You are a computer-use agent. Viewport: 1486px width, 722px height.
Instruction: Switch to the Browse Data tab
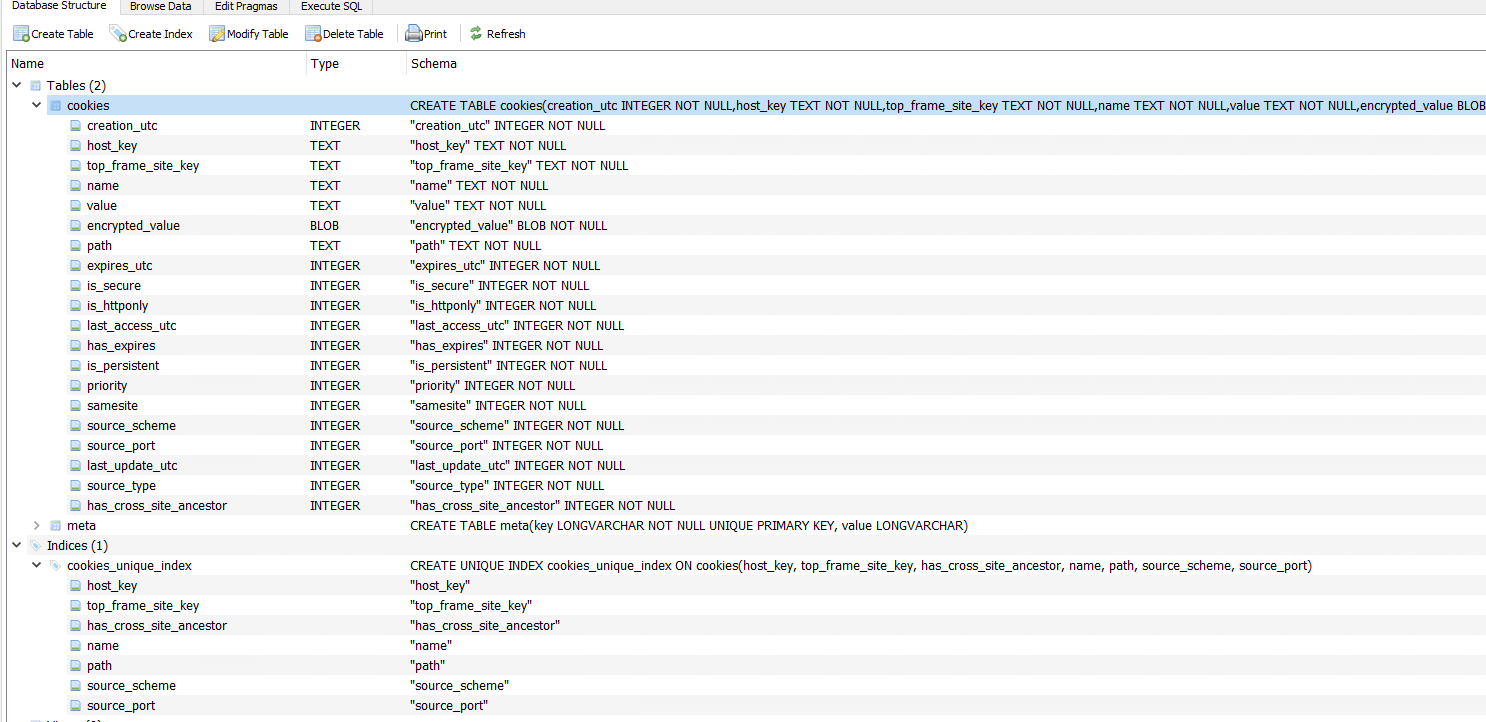coord(160,7)
